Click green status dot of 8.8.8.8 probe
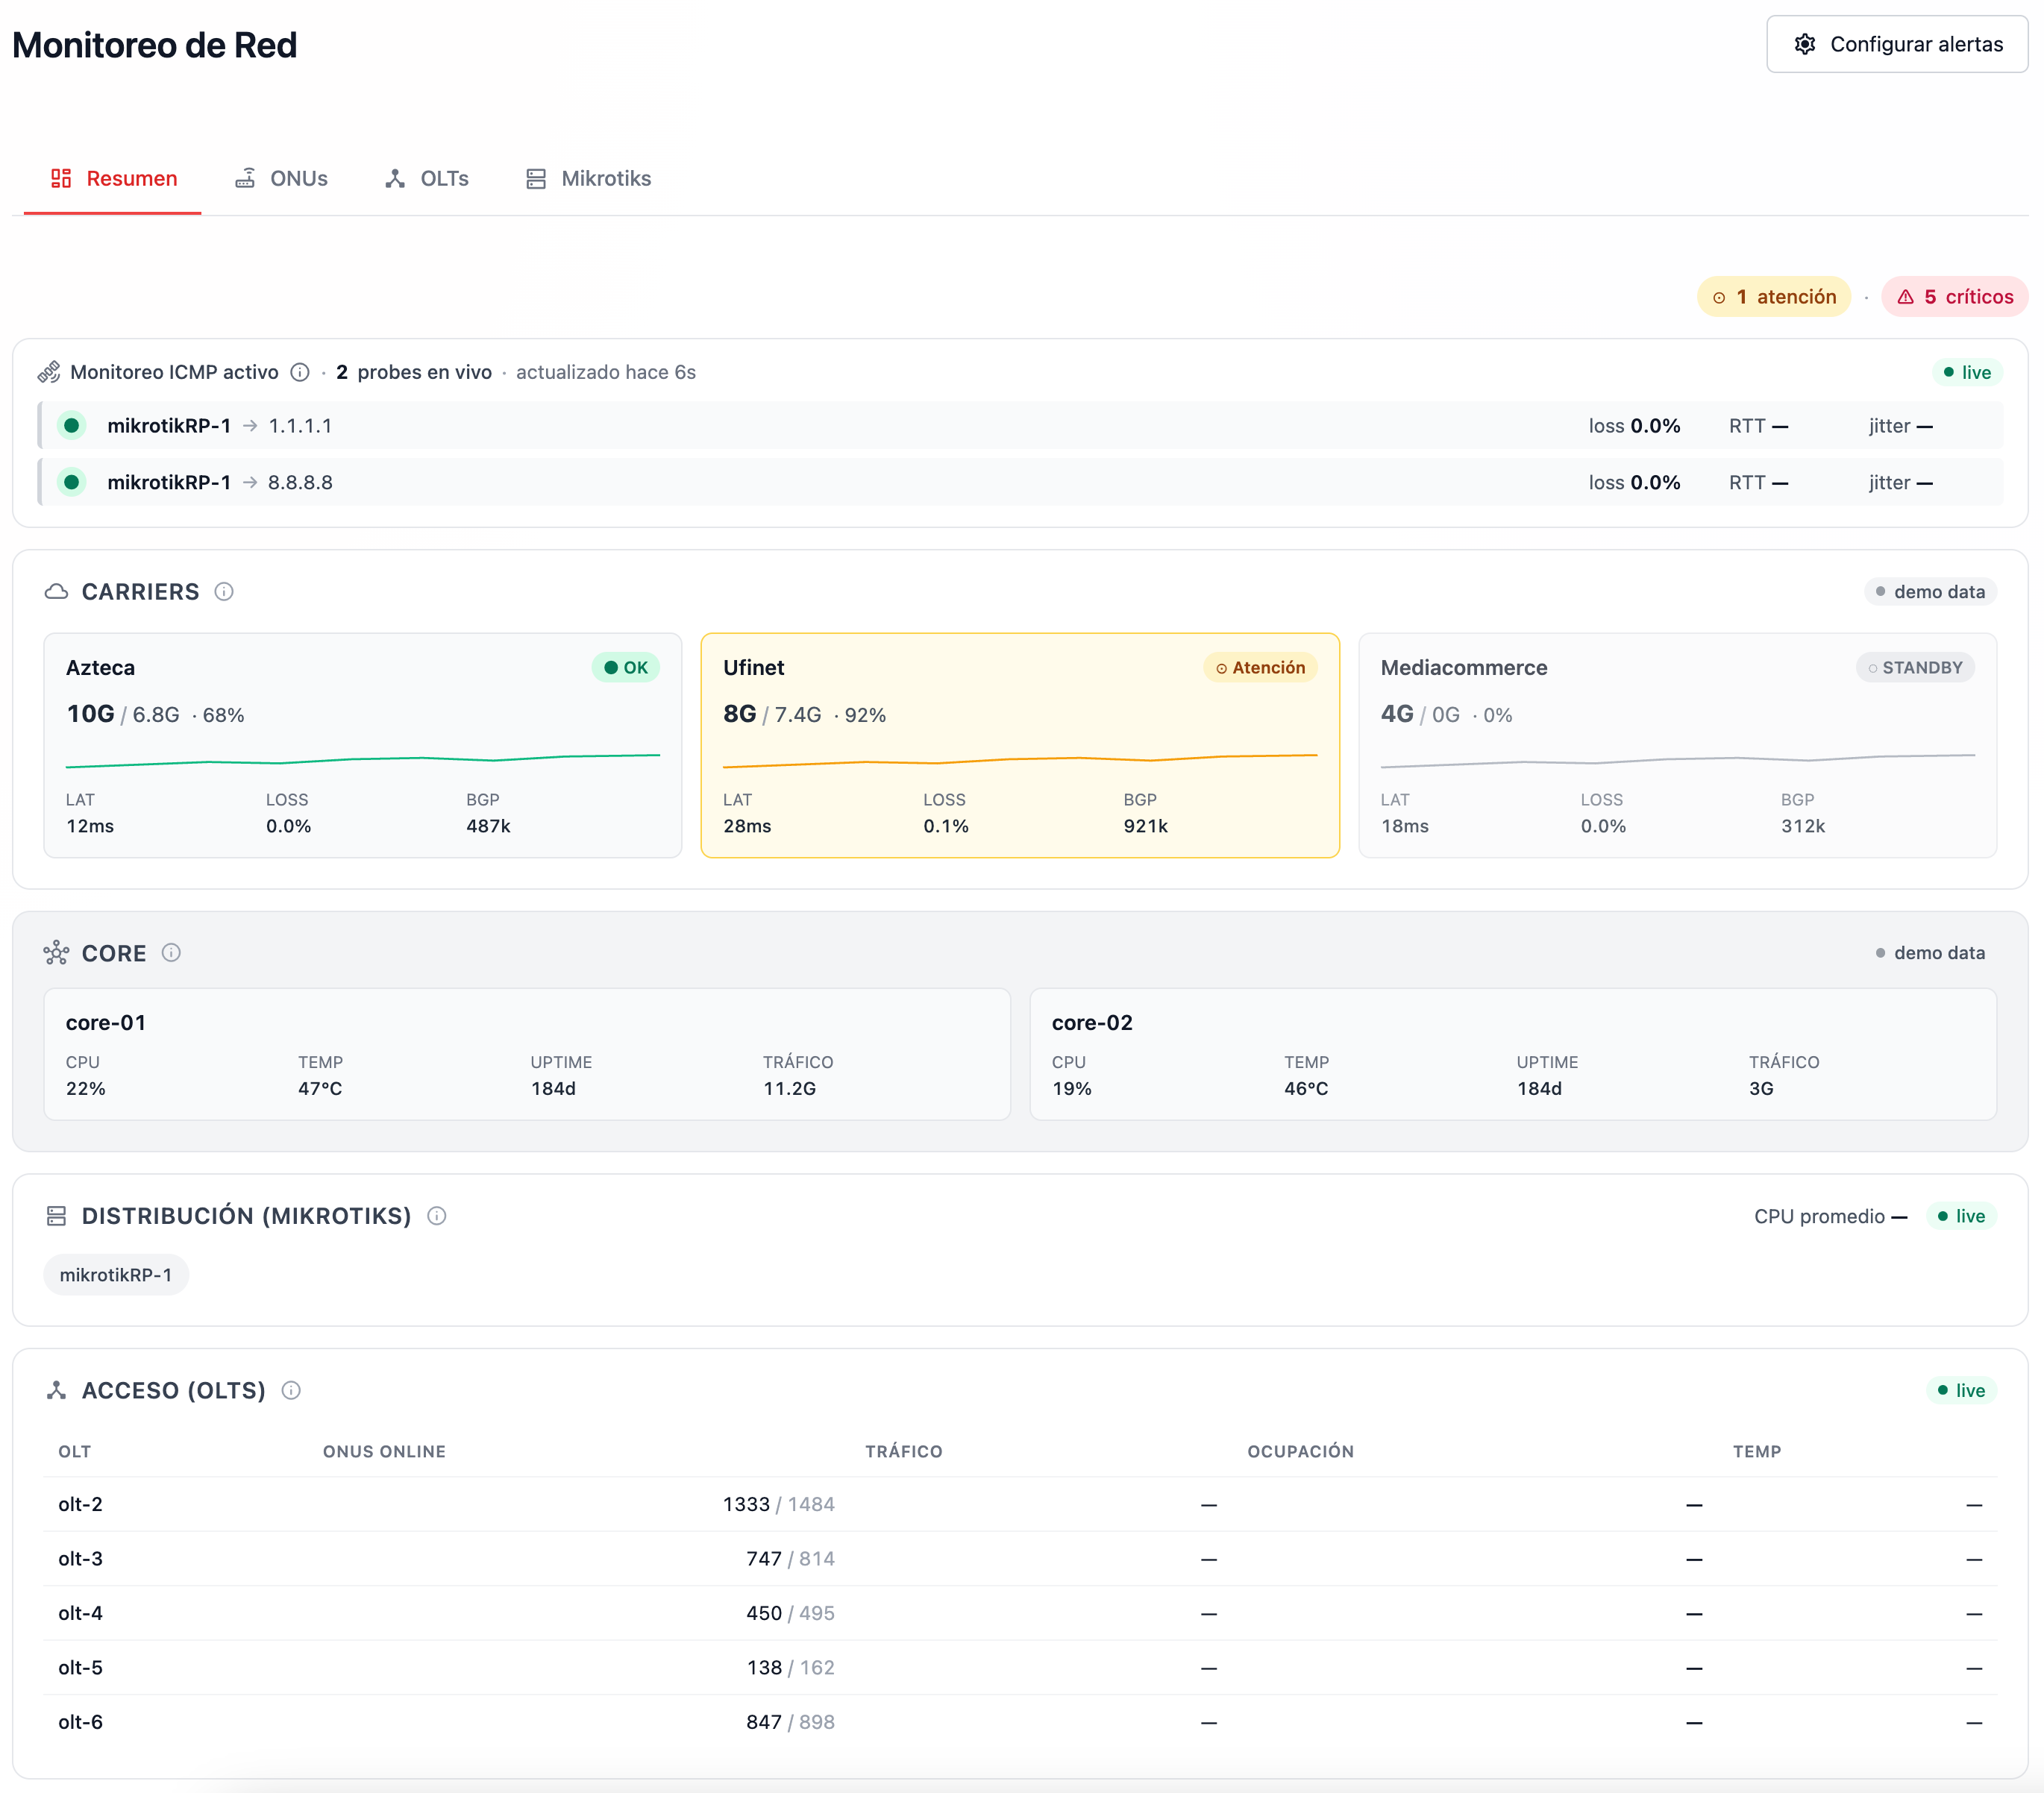The width and height of the screenshot is (2044, 1793). click(x=72, y=482)
